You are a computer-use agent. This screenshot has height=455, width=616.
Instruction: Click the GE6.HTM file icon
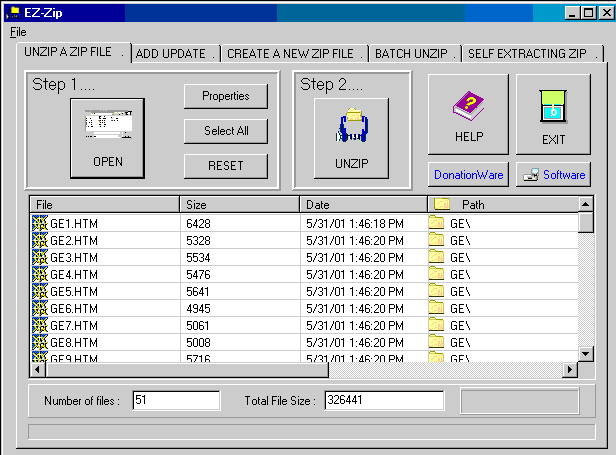[40, 308]
